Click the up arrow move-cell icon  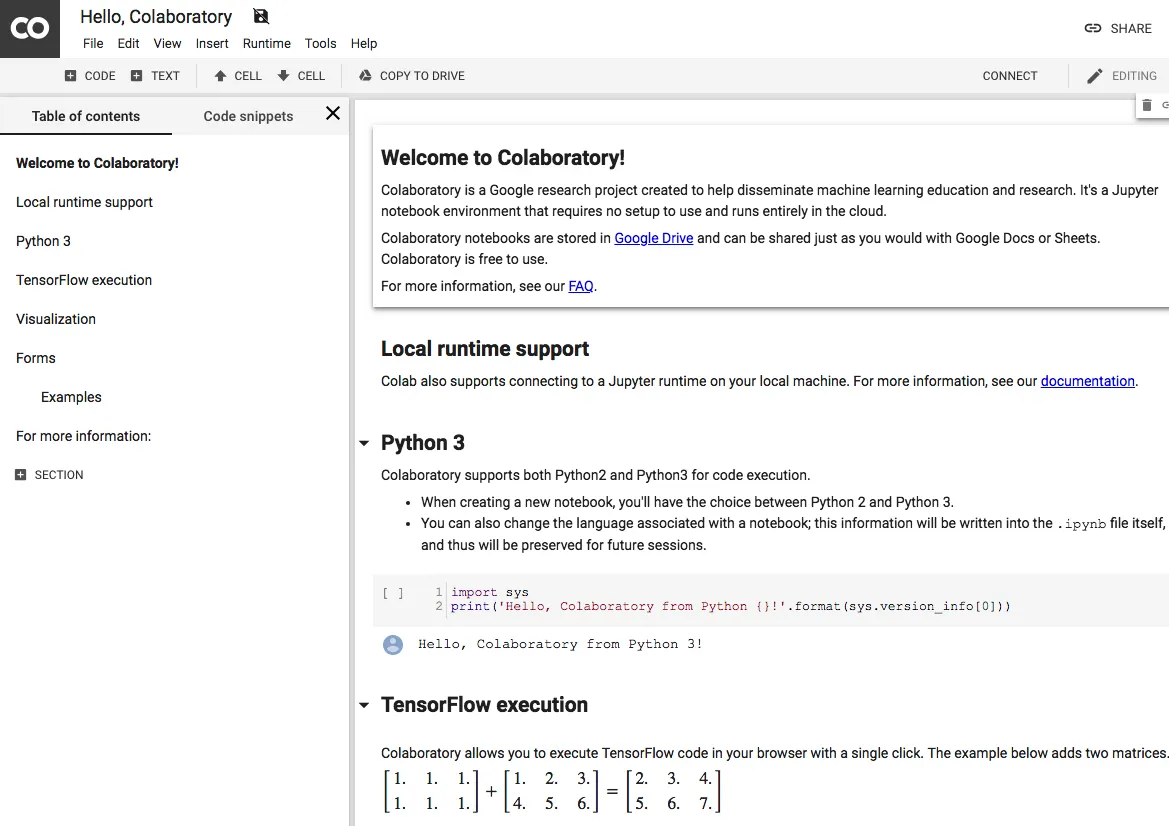click(x=220, y=75)
